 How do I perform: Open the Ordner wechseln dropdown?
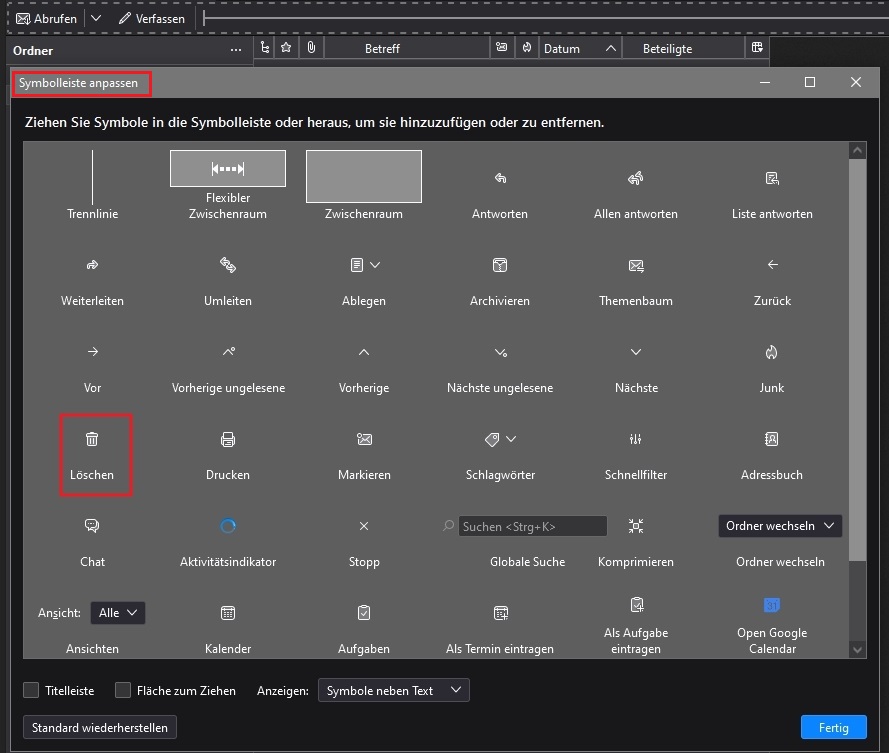pyautogui.click(x=780, y=526)
